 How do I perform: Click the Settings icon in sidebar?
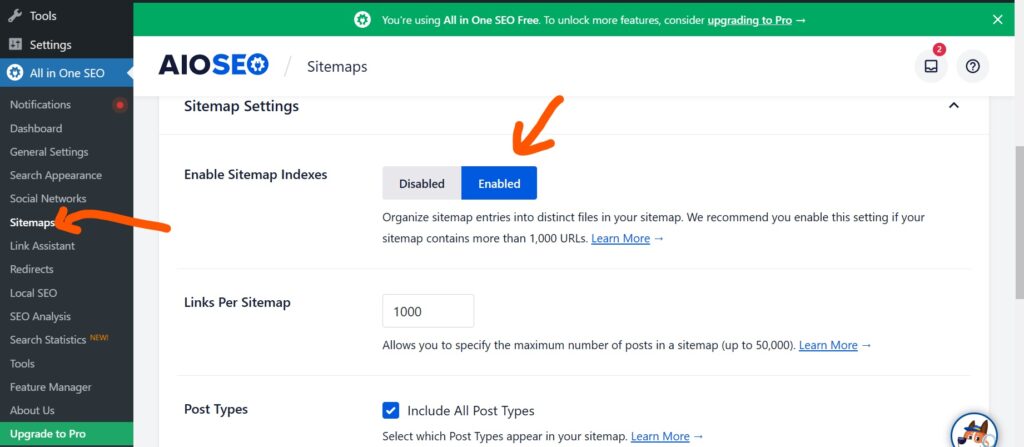click(15, 44)
